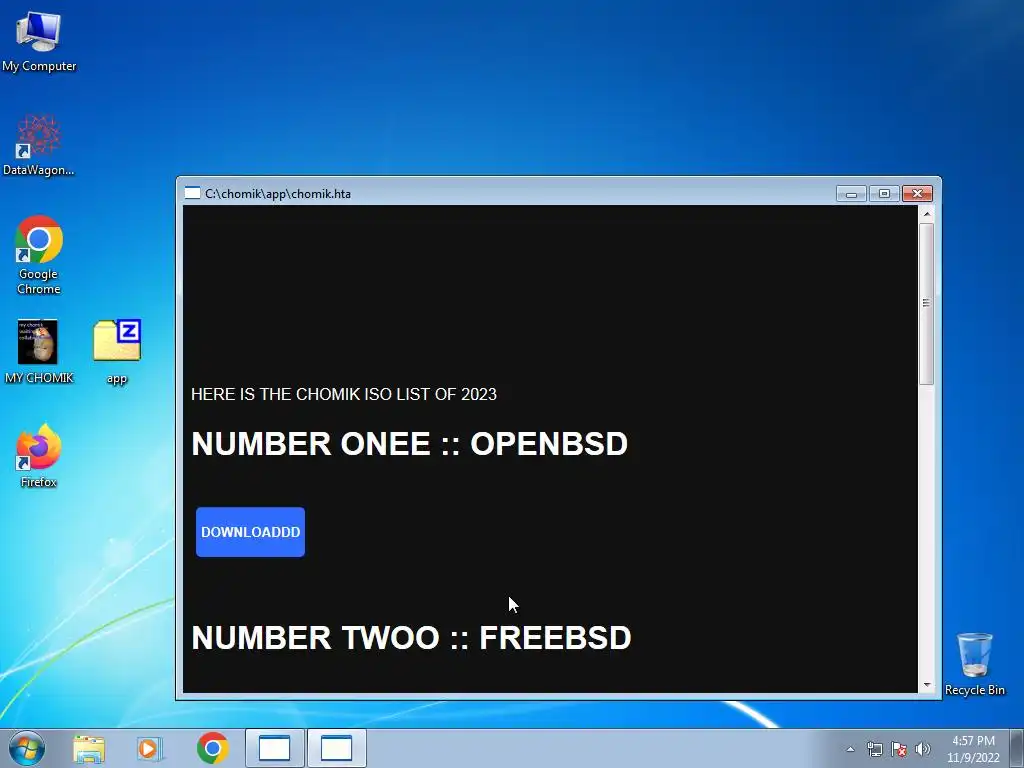Viewport: 1024px width, 768px height.
Task: Click the vertical scrollbar thumb in chomik window
Action: click(926, 304)
